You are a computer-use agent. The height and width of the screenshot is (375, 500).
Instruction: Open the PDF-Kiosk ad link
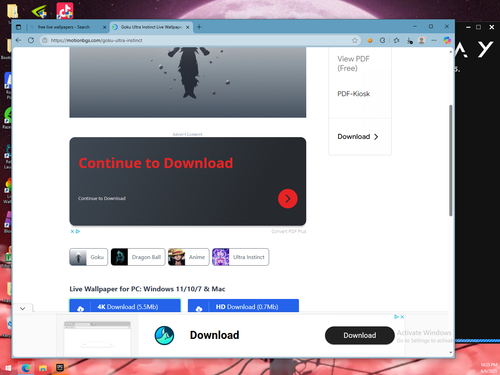click(x=353, y=94)
